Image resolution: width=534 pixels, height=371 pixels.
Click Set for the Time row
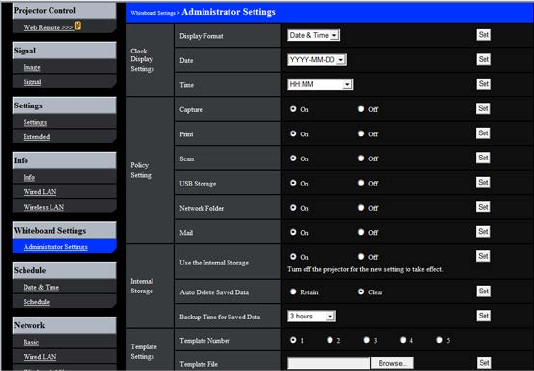484,84
